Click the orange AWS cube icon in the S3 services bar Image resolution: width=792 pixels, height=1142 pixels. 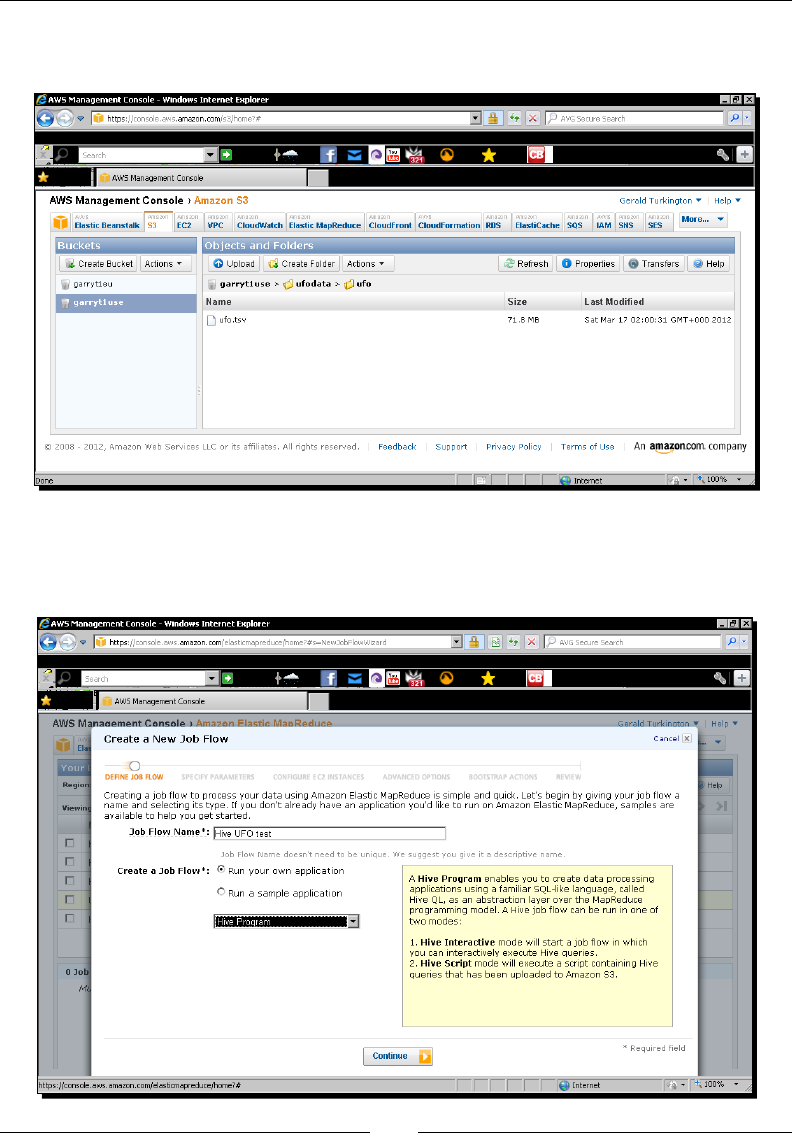60,222
